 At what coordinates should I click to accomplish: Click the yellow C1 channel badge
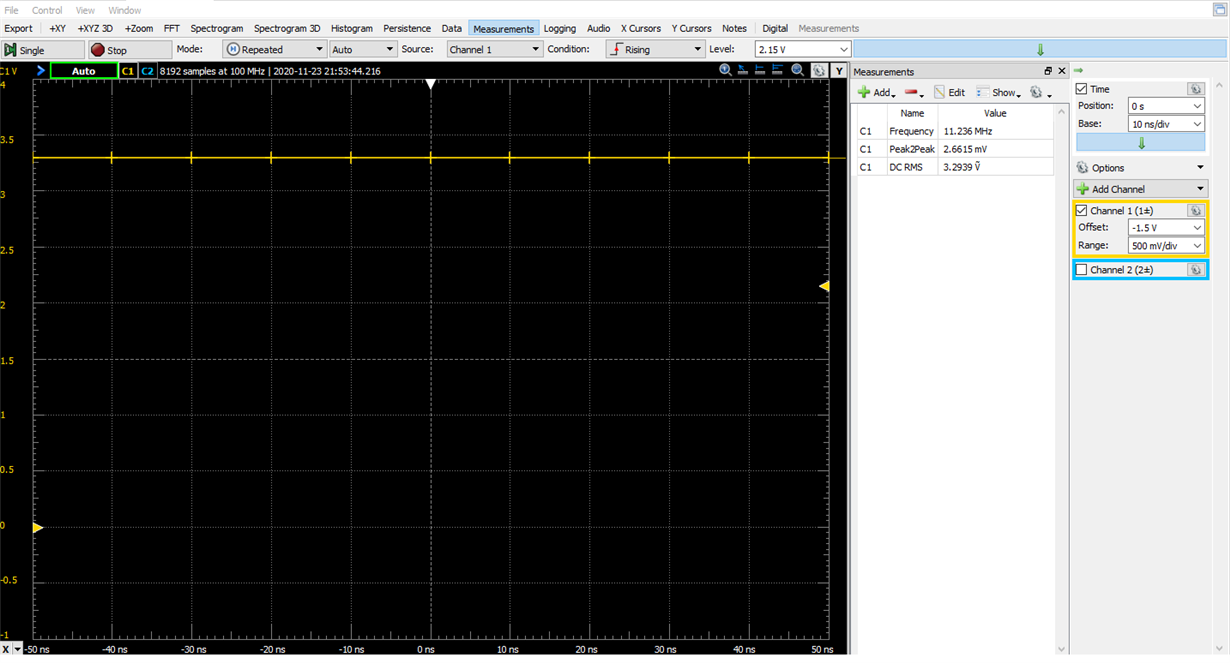pyautogui.click(x=128, y=71)
